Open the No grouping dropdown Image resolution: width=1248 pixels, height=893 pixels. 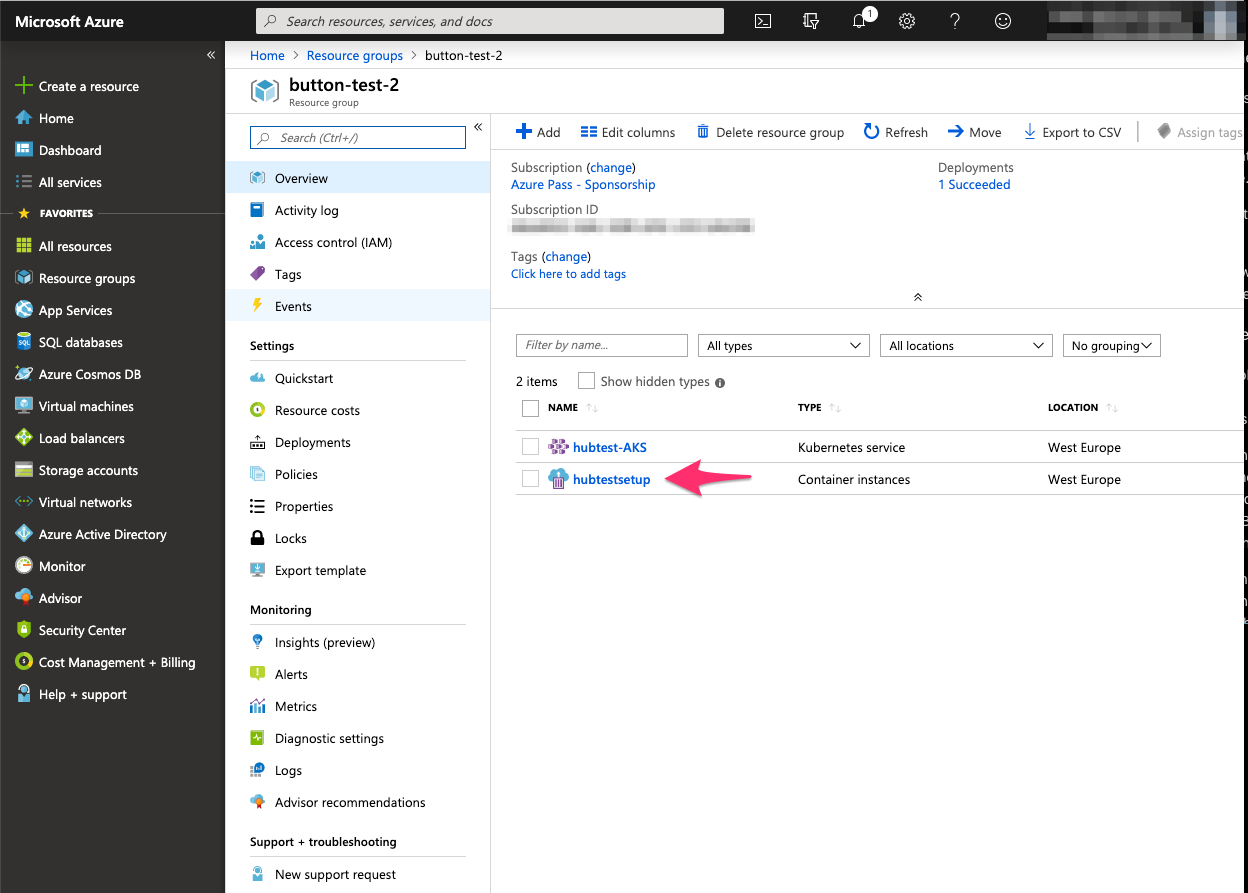click(1111, 345)
